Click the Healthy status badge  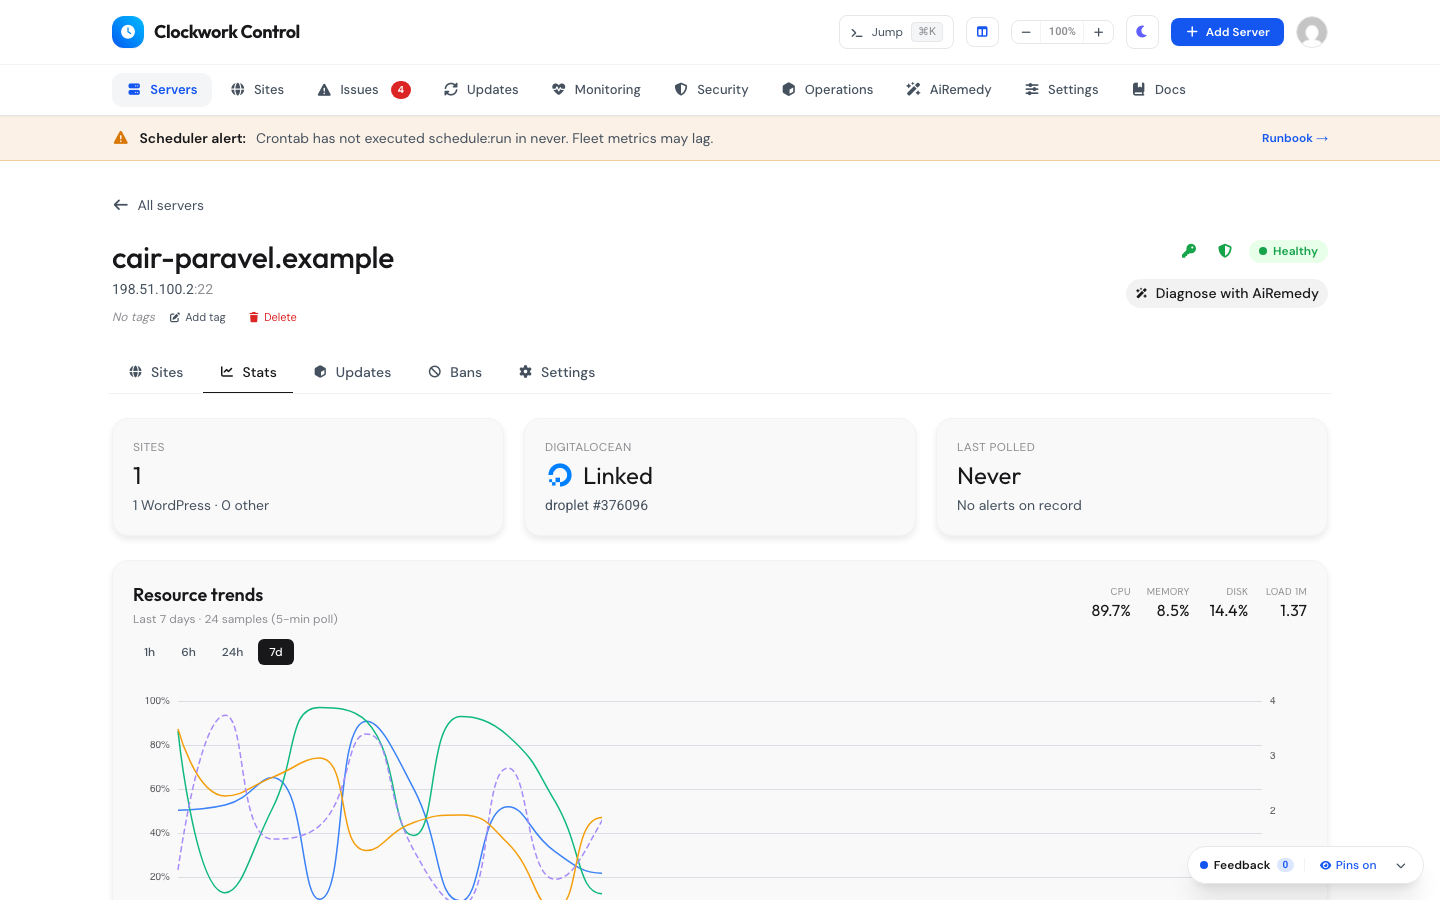point(1288,251)
